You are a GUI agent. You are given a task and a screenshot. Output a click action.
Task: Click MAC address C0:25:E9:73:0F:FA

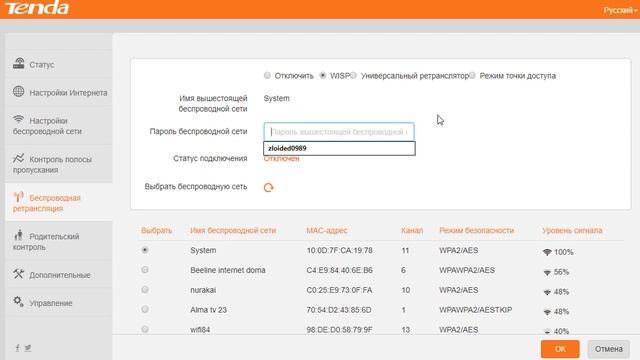339,290
